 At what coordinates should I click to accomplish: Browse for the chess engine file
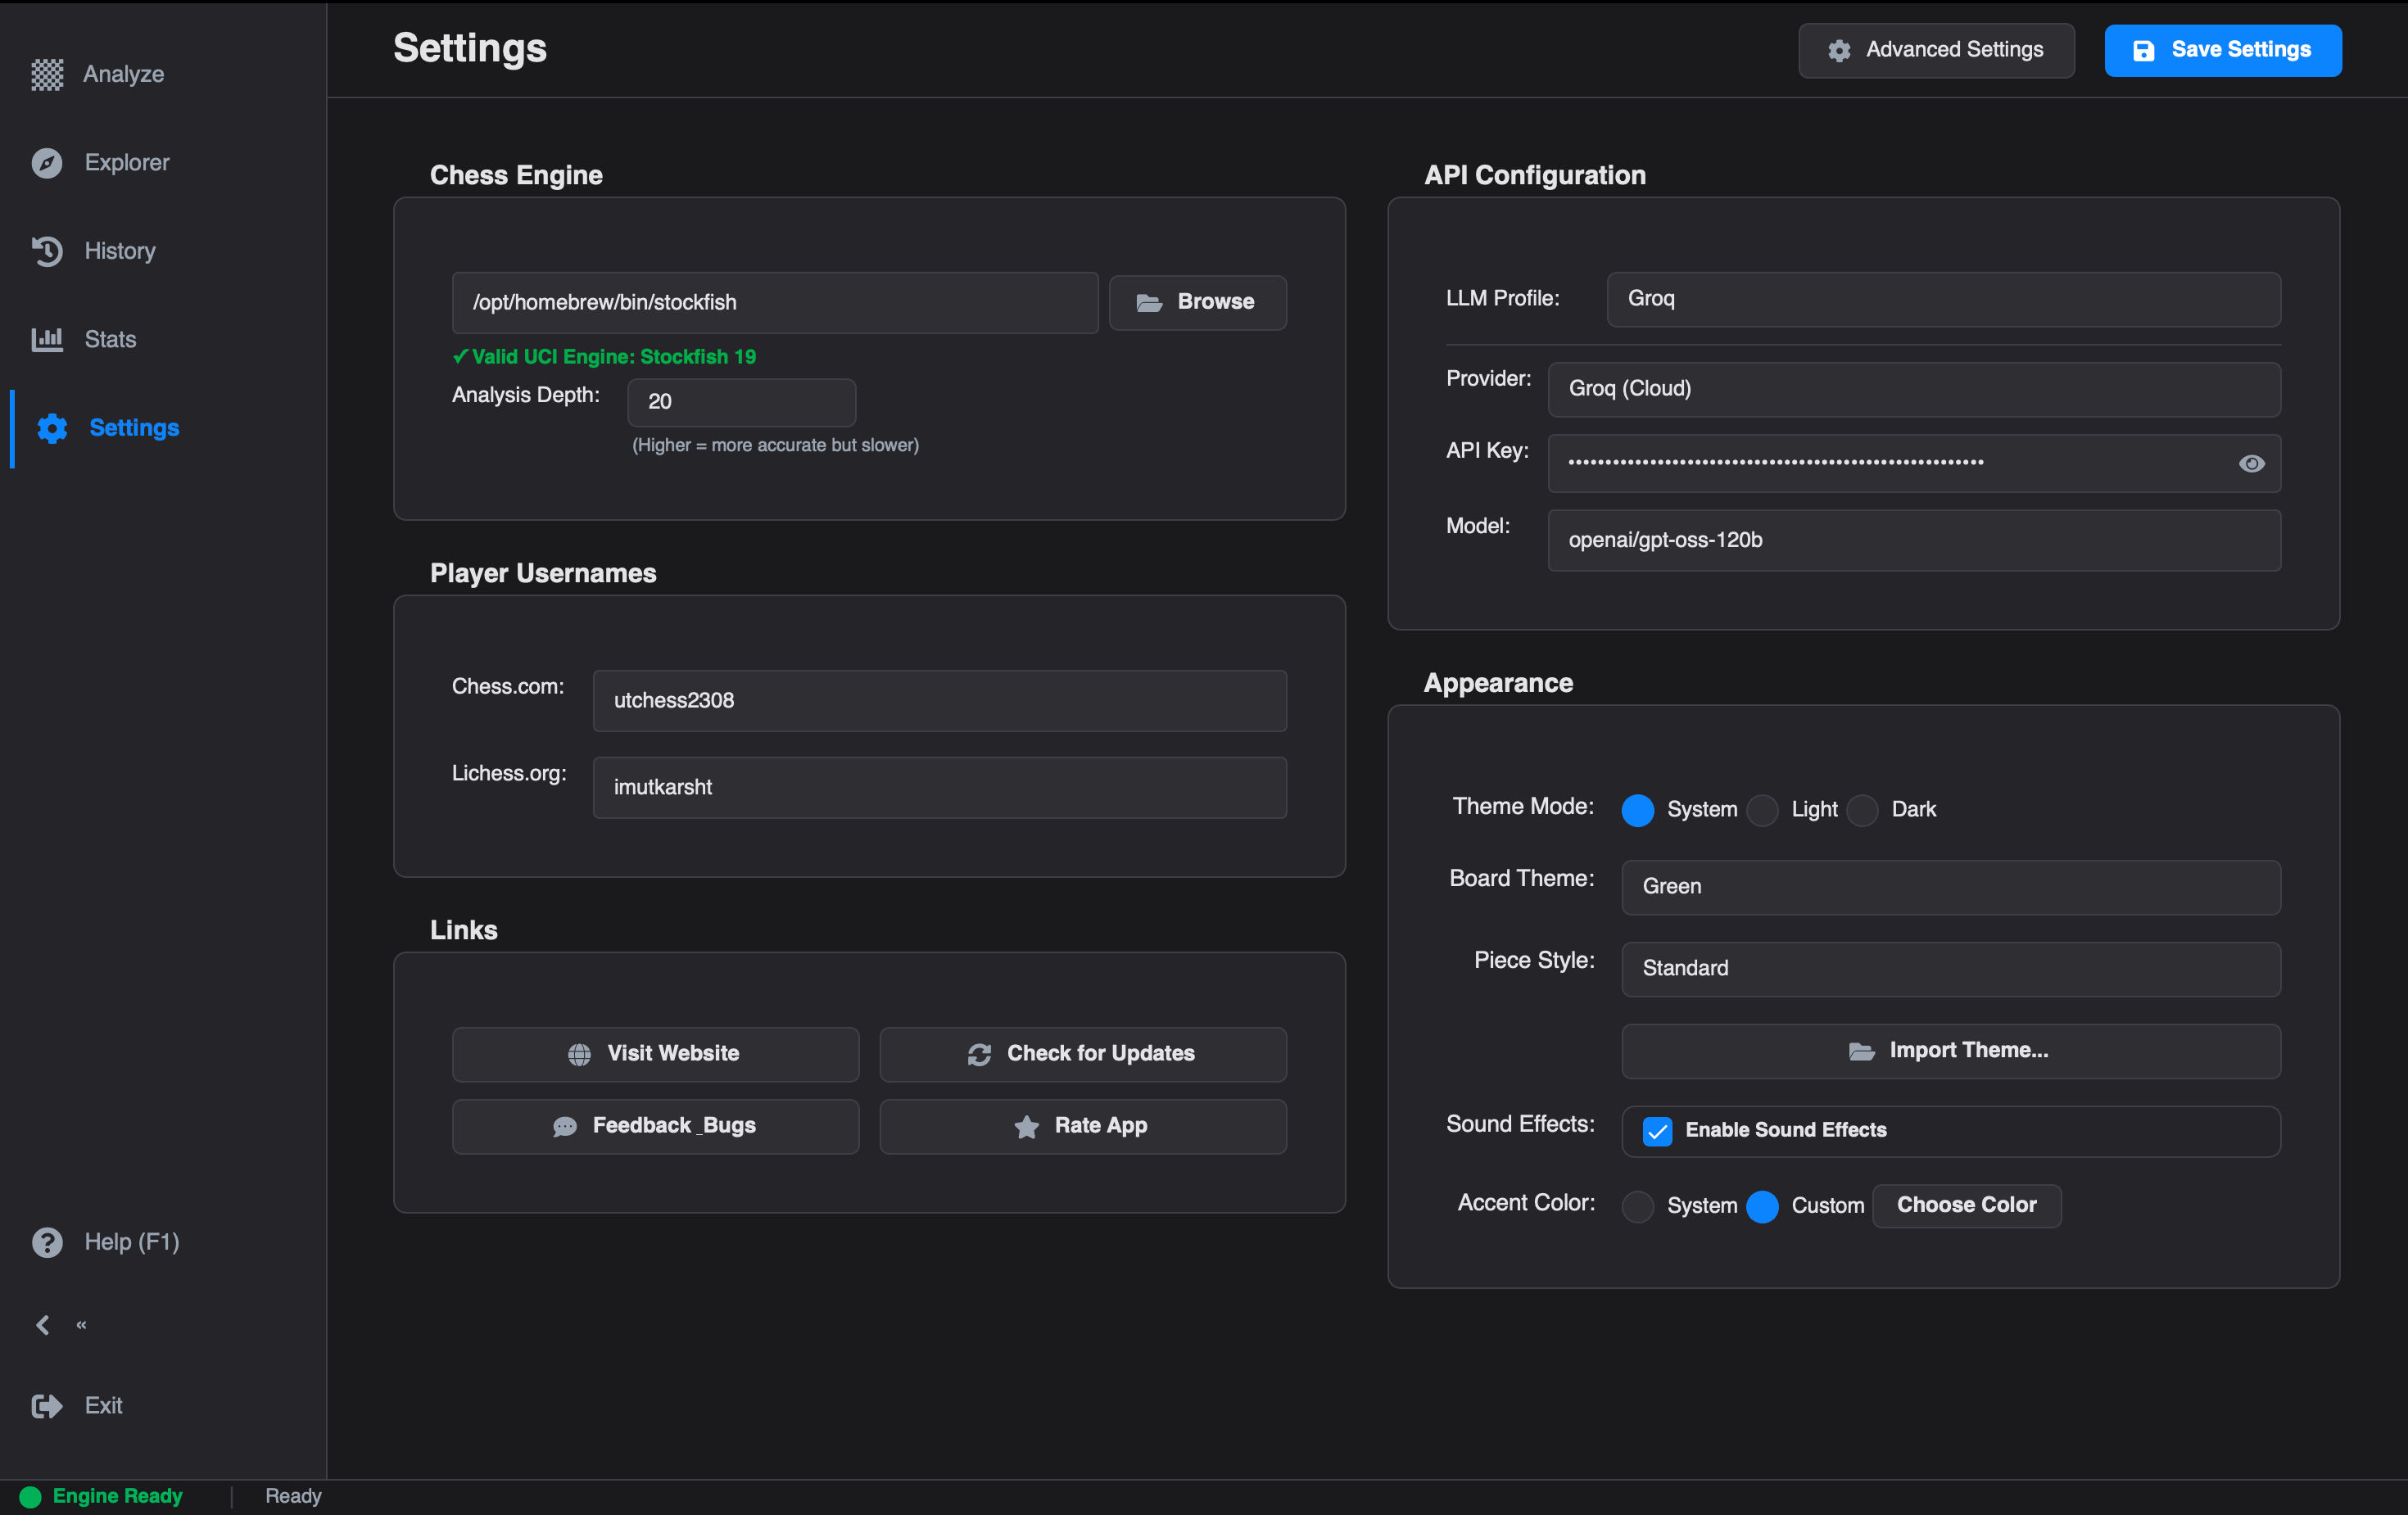[1198, 302]
